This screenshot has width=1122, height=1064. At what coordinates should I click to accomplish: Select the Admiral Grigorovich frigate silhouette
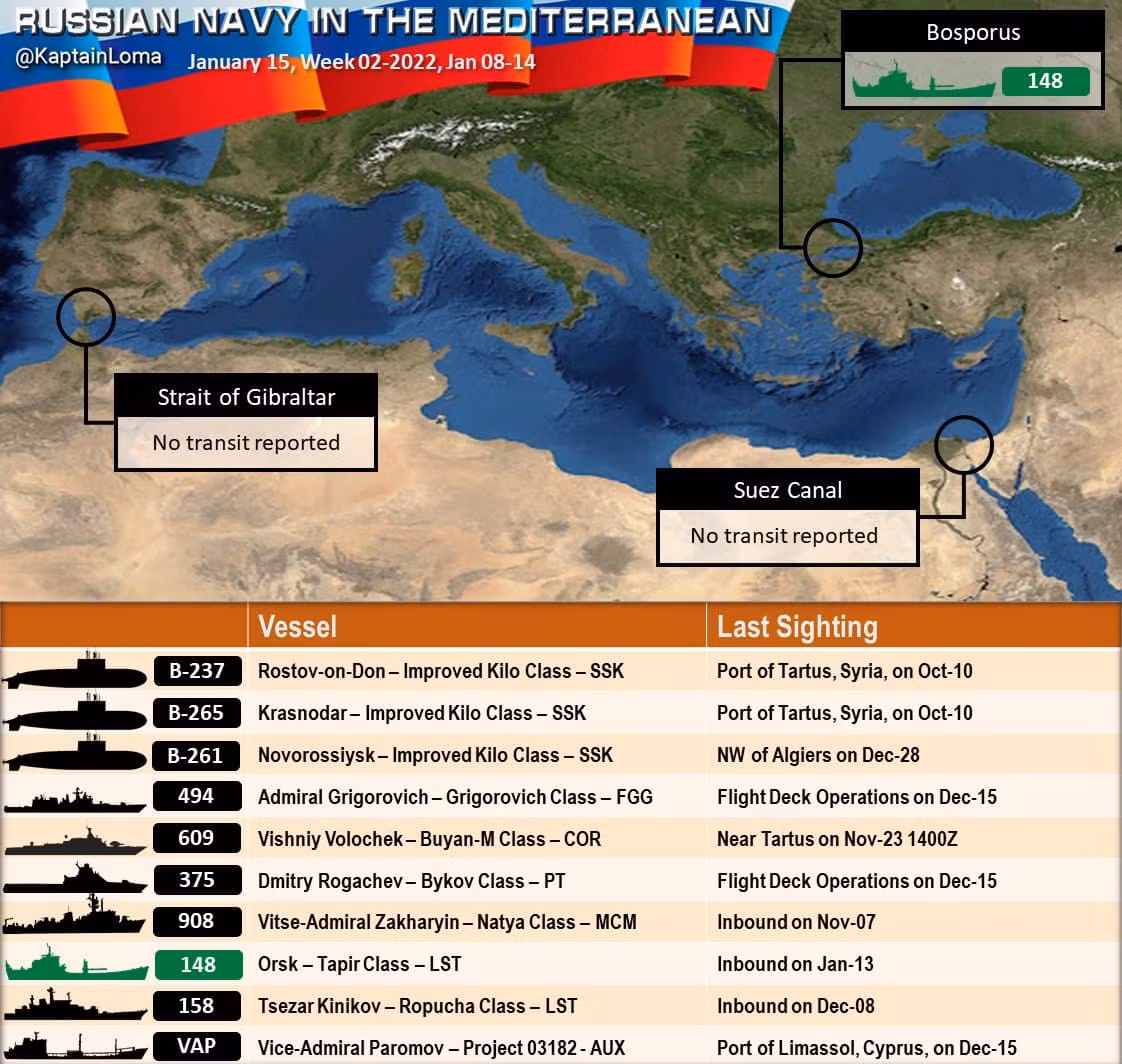(x=75, y=800)
